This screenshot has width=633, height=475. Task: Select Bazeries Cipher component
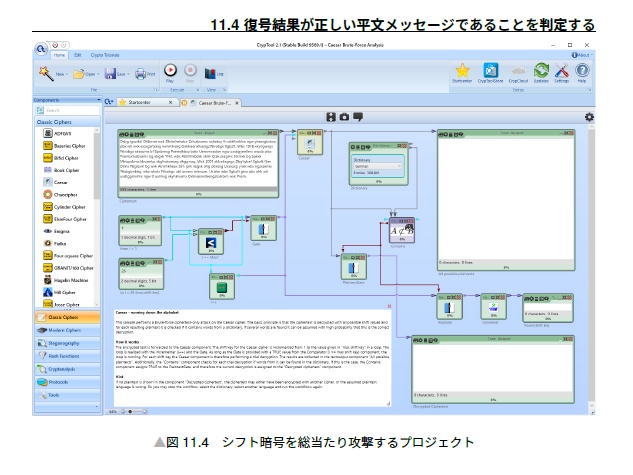pyautogui.click(x=65, y=146)
